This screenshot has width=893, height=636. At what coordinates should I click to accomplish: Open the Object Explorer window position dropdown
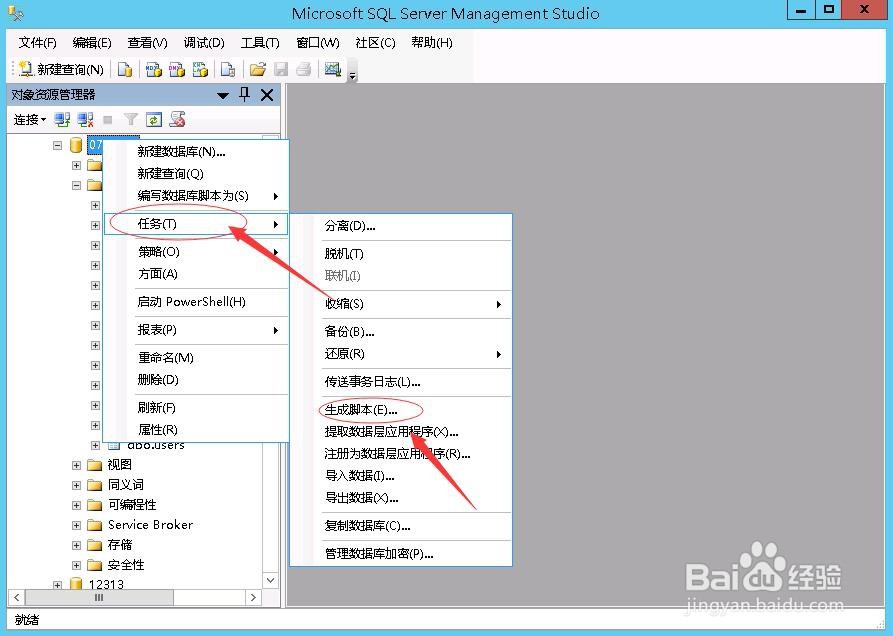pyautogui.click(x=223, y=95)
